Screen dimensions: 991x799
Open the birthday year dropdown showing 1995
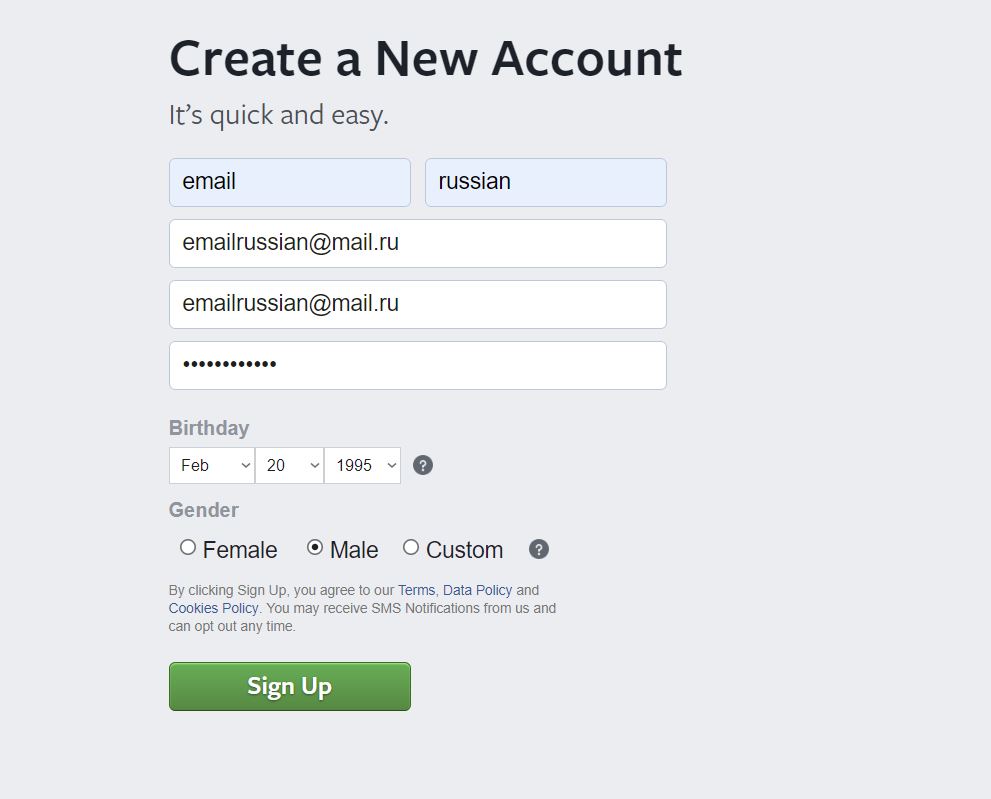click(x=362, y=465)
